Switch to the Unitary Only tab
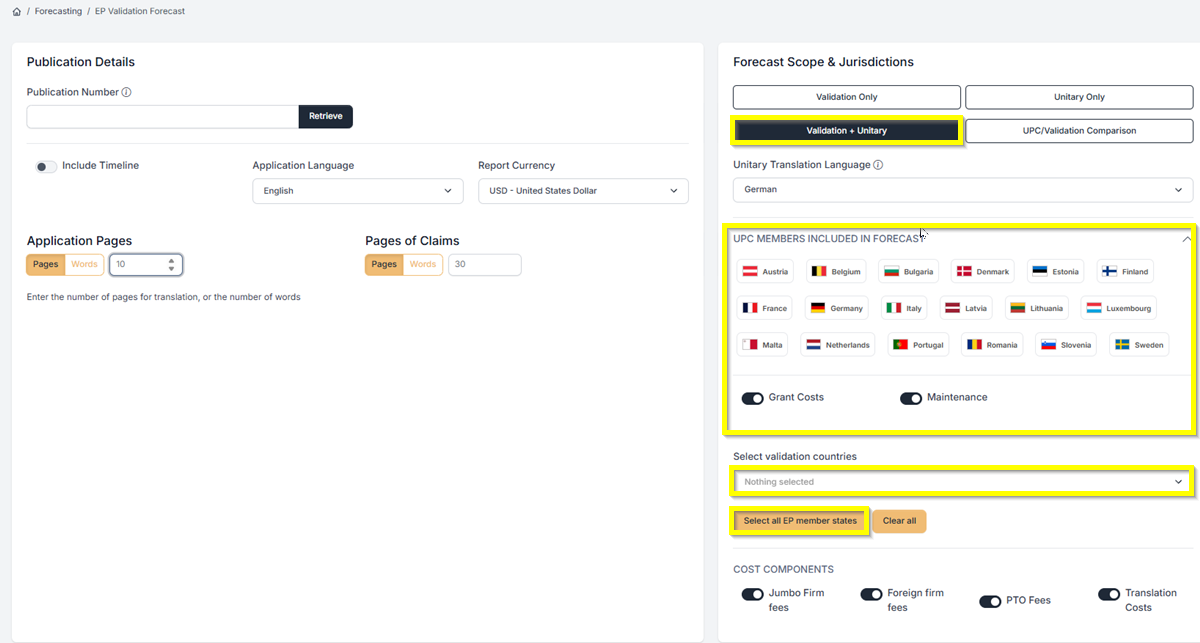 point(1079,97)
